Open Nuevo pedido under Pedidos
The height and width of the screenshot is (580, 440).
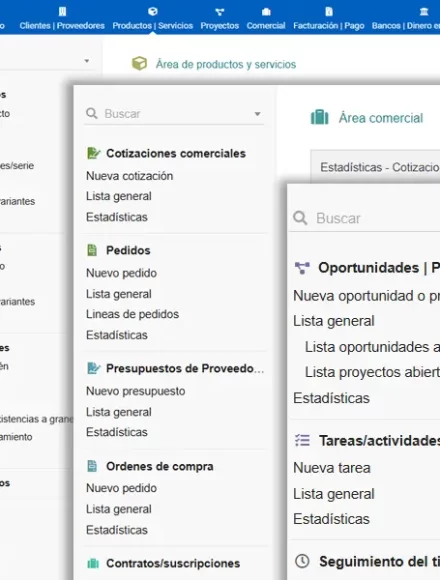point(121,273)
